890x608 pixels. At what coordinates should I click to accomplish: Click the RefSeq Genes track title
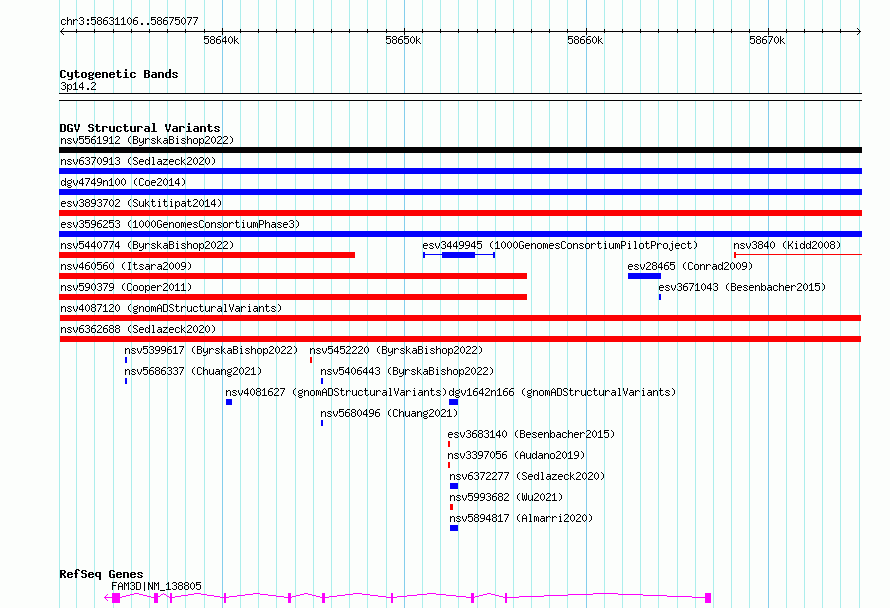(x=101, y=574)
